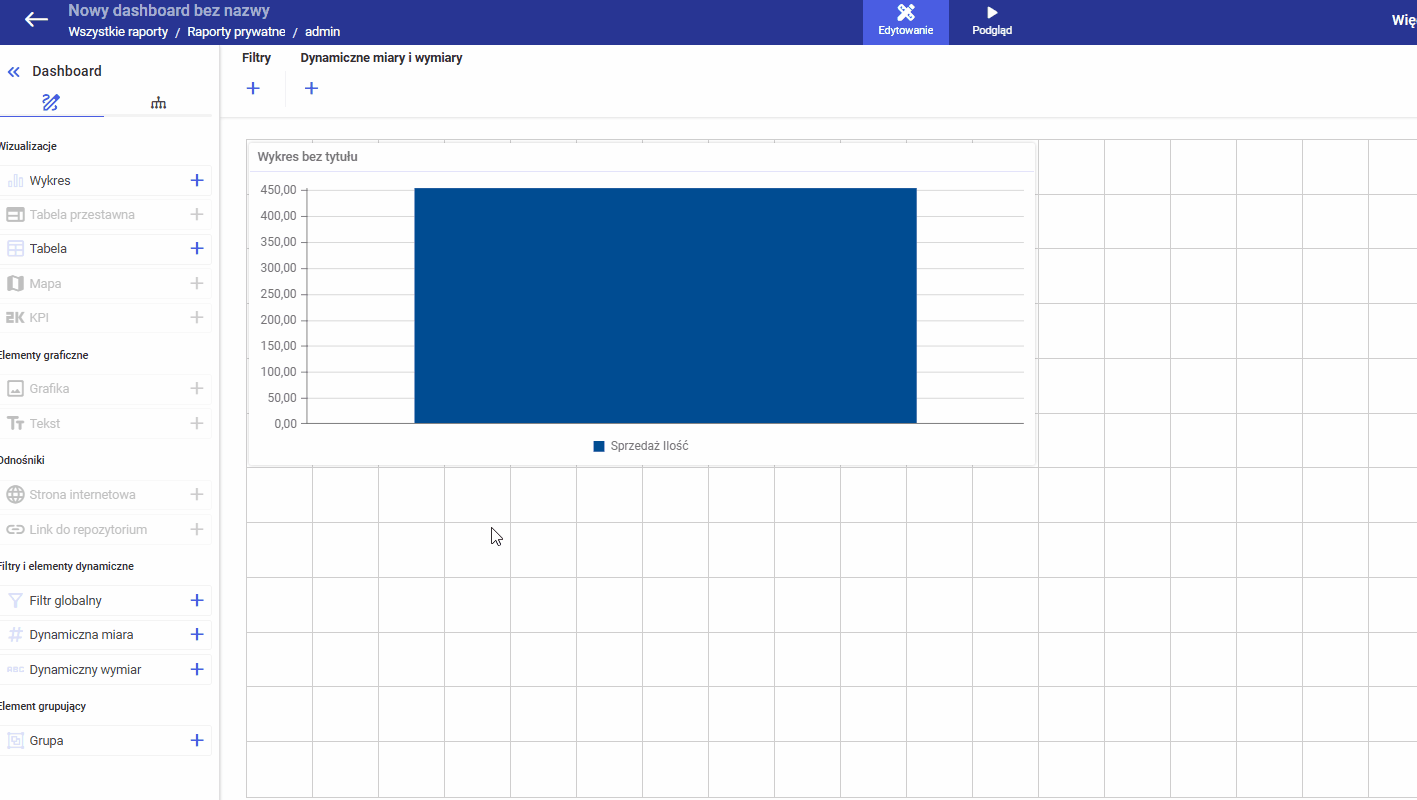Select the Tabela label in the sidebar
1417x800 pixels.
coord(48,249)
